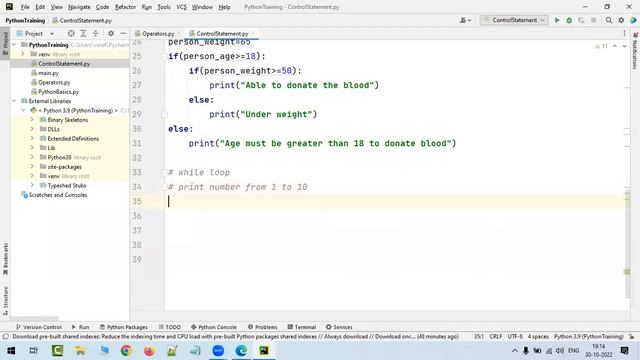
Task: Expand Extended Definitions node
Action: [x=32, y=138]
